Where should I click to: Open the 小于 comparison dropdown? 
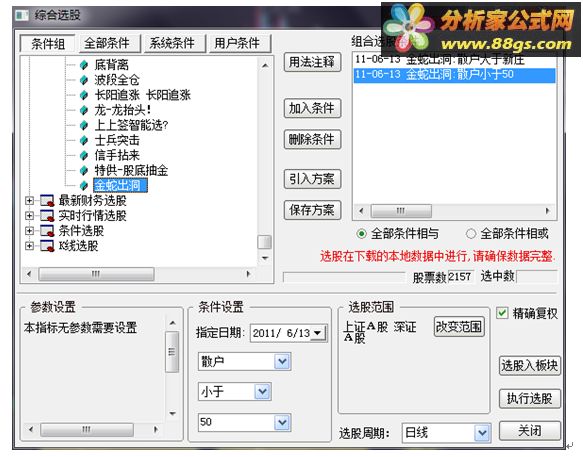[x=262, y=392]
